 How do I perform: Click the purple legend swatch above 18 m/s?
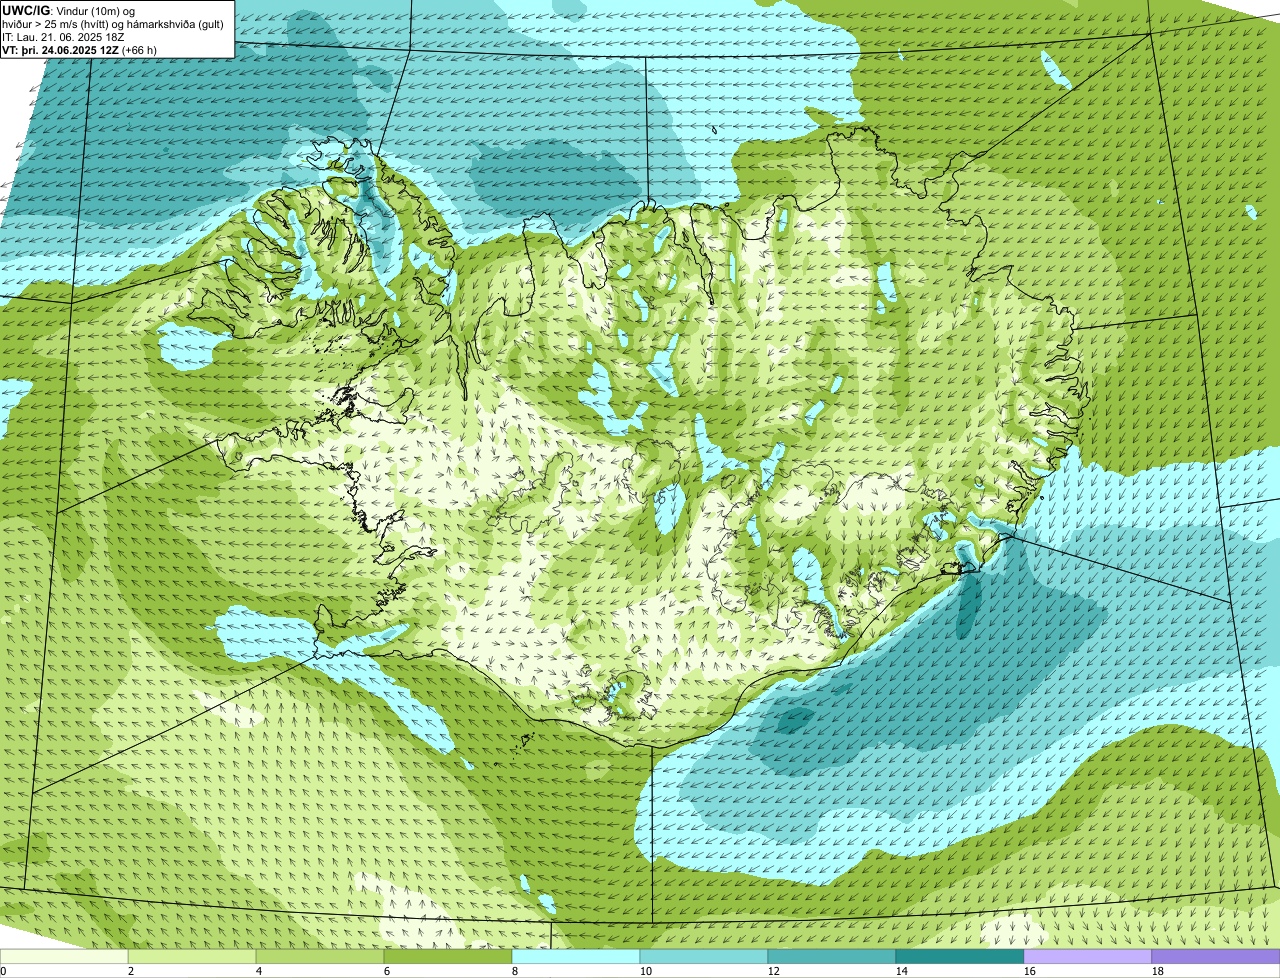pyautogui.click(x=1216, y=956)
